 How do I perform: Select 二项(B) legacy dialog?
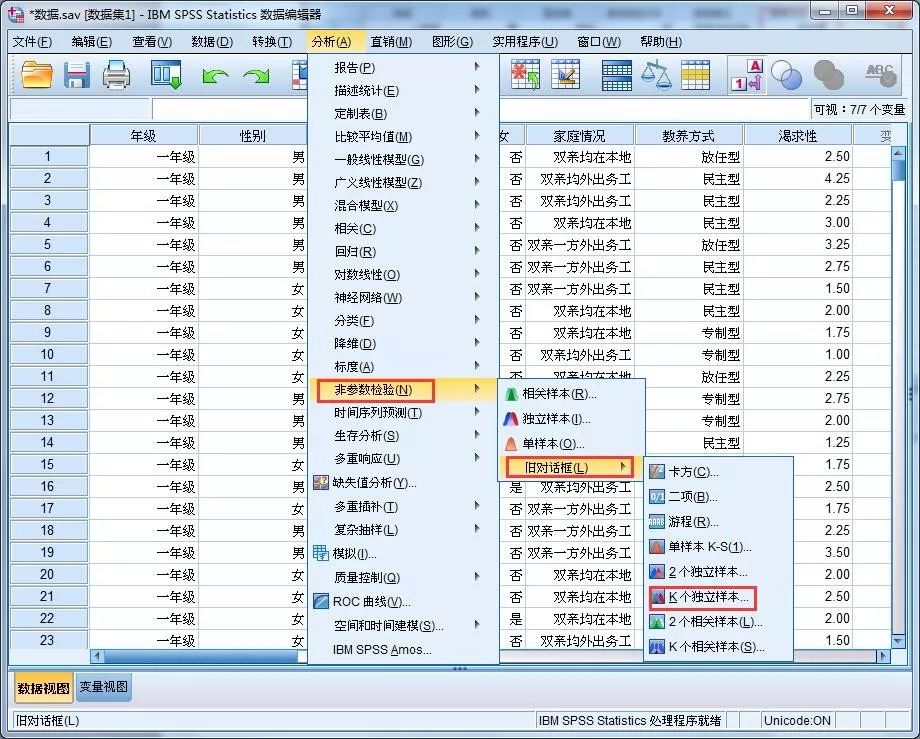tap(693, 497)
